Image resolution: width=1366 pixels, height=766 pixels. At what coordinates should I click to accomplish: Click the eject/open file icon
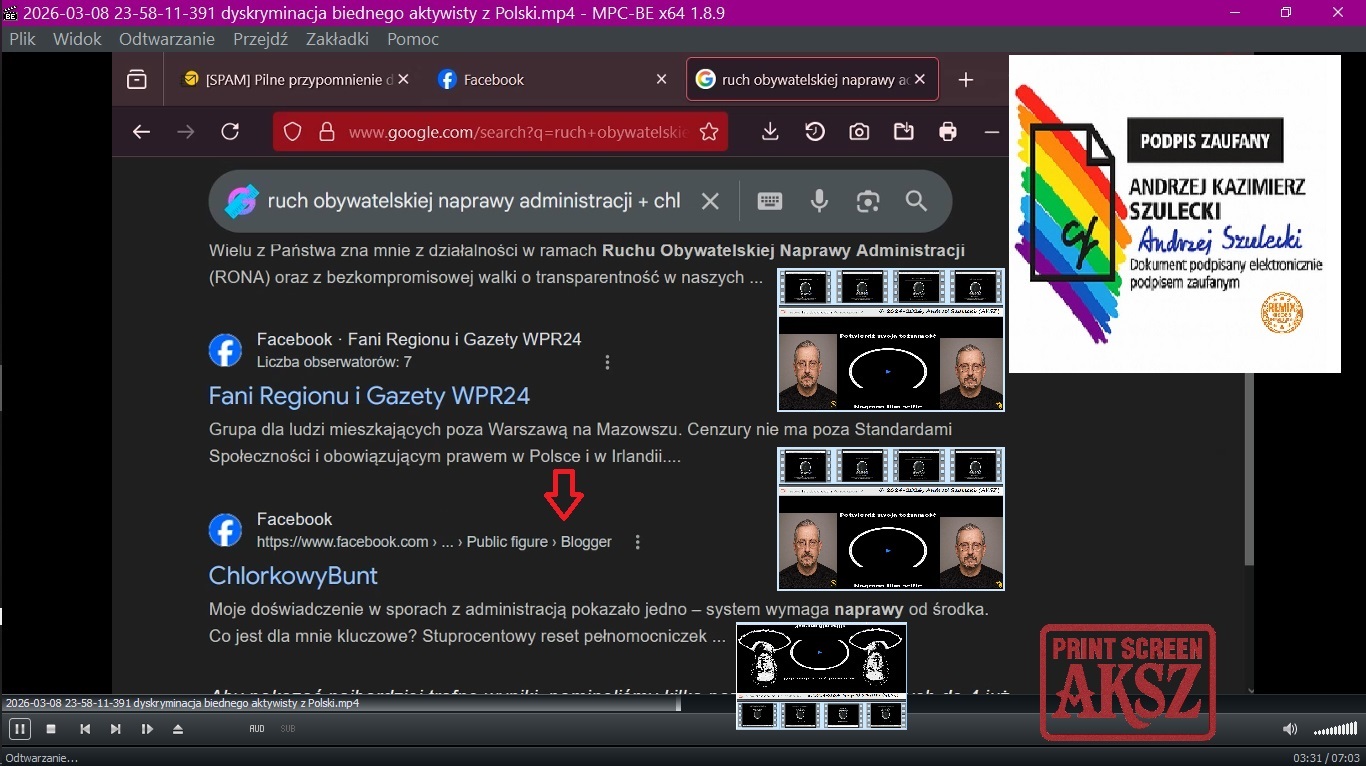(178, 729)
